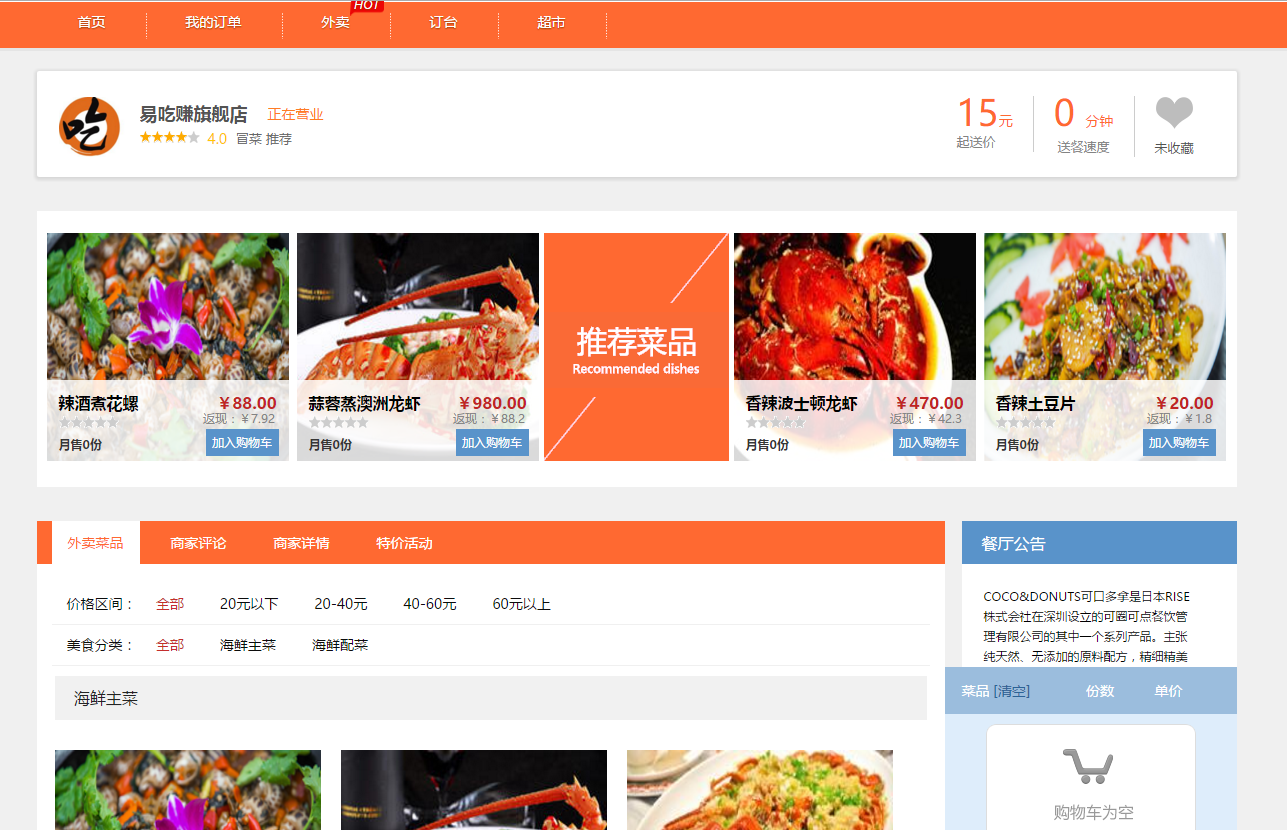Click the 返现：￥88.2 cashback text
1287x830 pixels.
click(489, 419)
